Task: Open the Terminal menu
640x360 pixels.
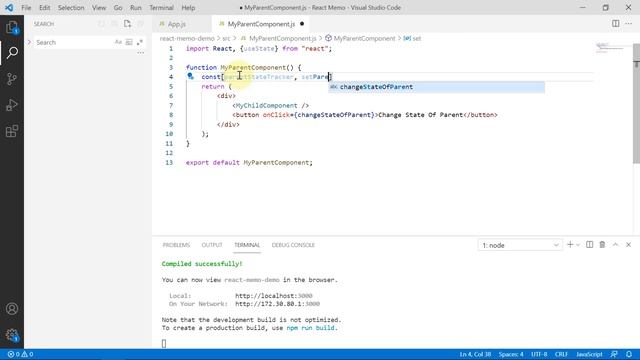Action: [x=161, y=8]
